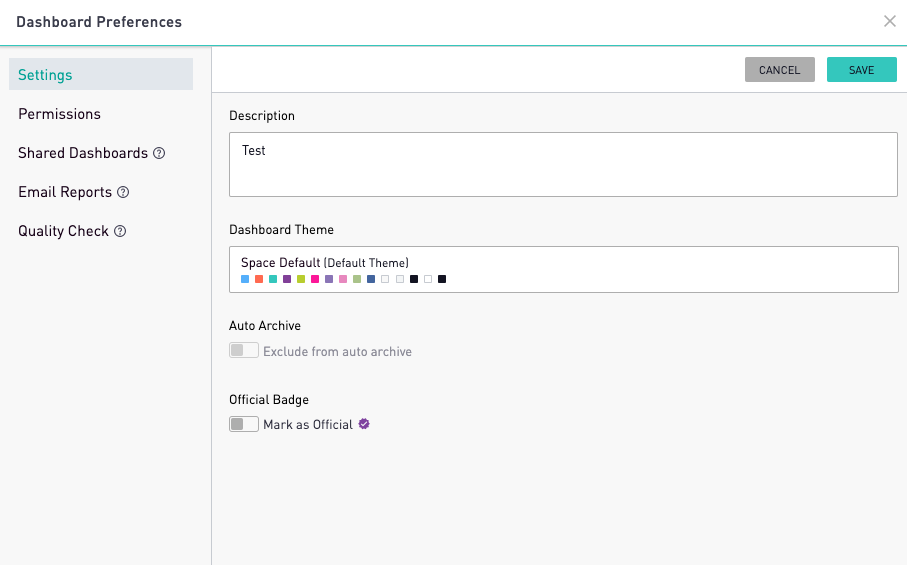Click into the Description text field
Image resolution: width=907 pixels, height=565 pixels.
[x=563, y=165]
